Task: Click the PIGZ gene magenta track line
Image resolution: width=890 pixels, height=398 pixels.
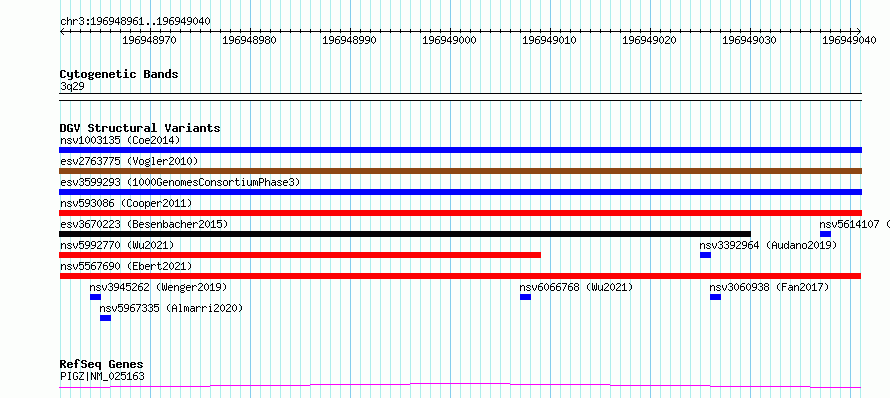Action: [x=460, y=386]
